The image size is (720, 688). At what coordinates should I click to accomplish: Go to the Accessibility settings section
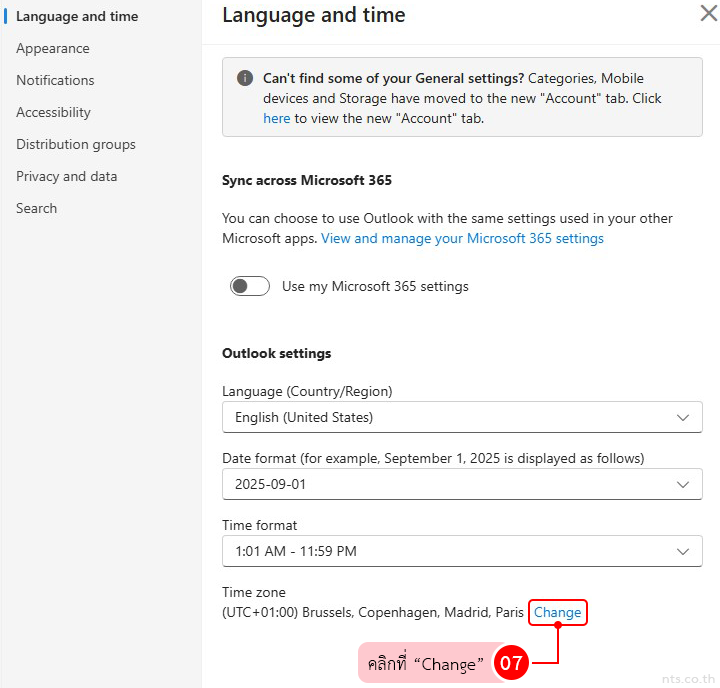point(53,112)
